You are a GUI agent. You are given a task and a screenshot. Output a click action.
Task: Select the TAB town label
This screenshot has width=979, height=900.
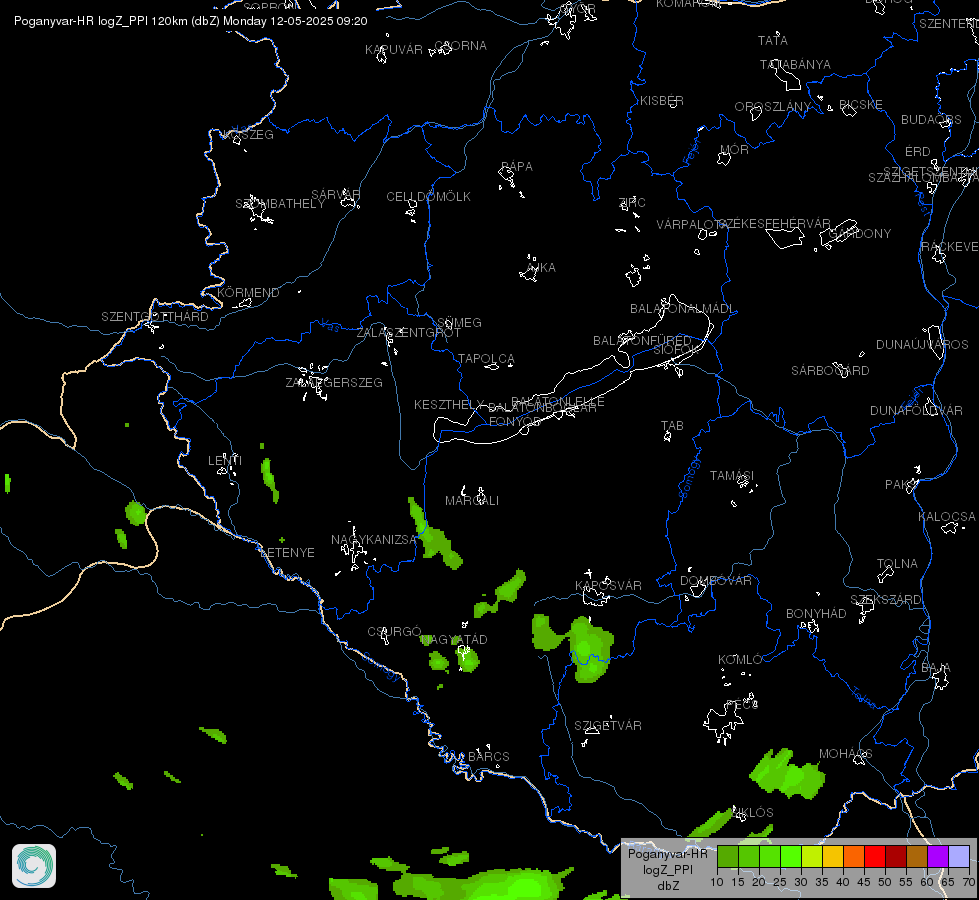tap(672, 426)
